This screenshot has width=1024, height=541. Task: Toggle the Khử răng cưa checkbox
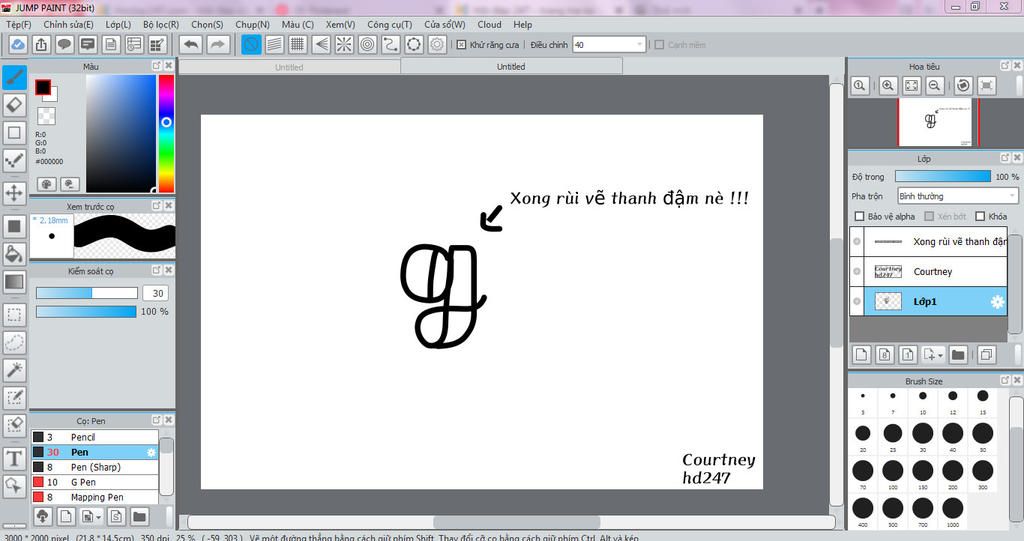point(461,44)
